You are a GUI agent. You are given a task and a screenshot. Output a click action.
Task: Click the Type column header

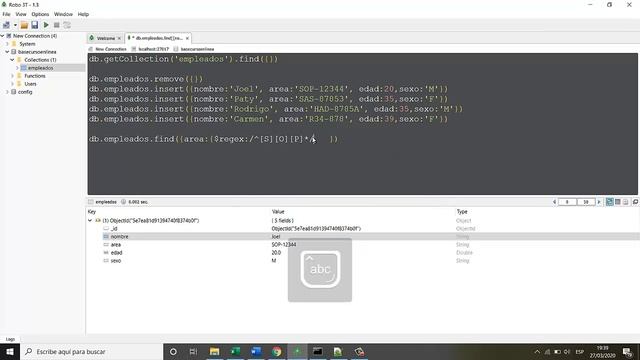462,212
